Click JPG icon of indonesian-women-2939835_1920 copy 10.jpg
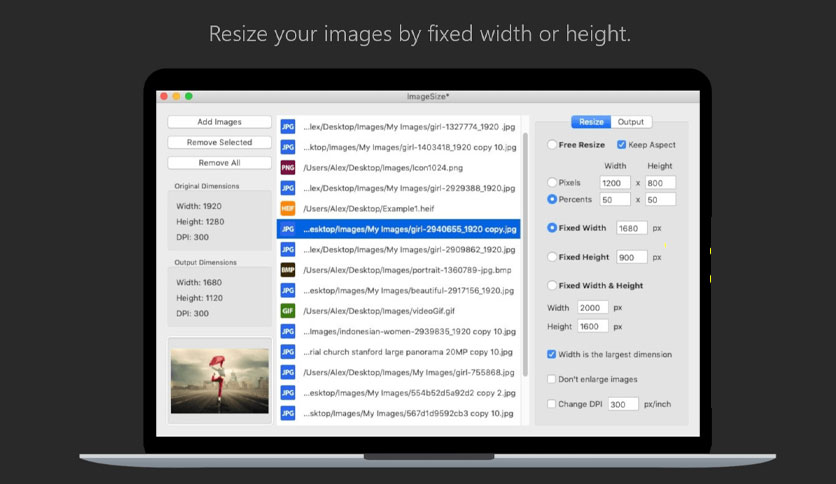This screenshot has width=836, height=484. click(x=288, y=332)
